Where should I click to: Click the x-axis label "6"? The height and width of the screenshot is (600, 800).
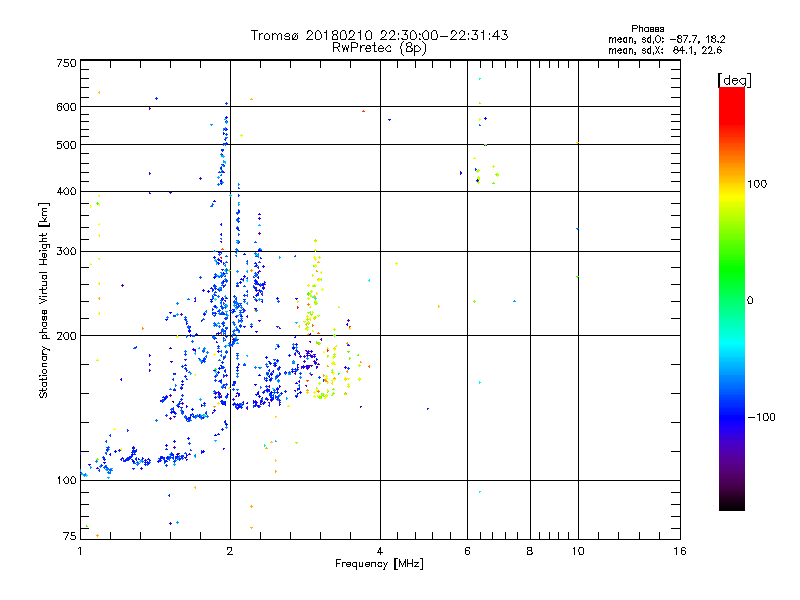click(467, 551)
